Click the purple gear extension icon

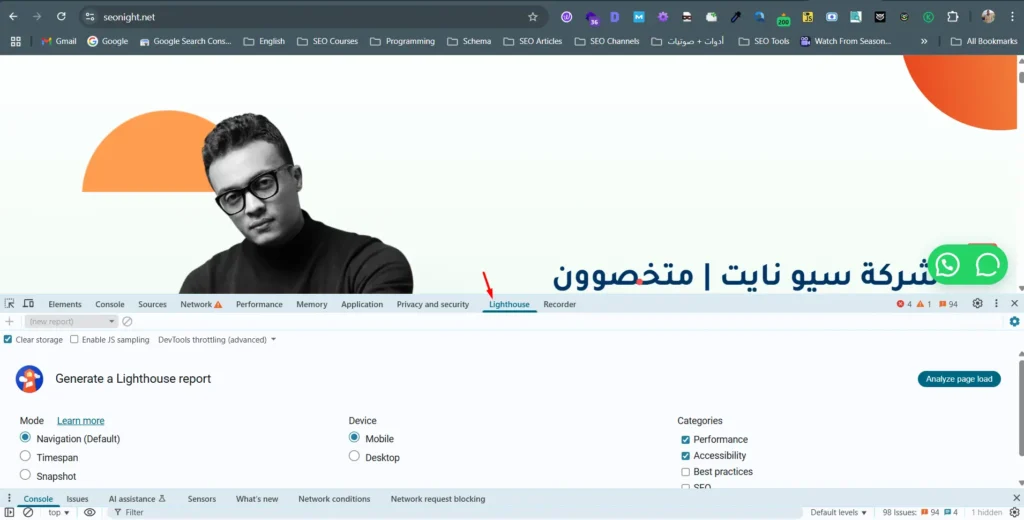[x=663, y=17]
